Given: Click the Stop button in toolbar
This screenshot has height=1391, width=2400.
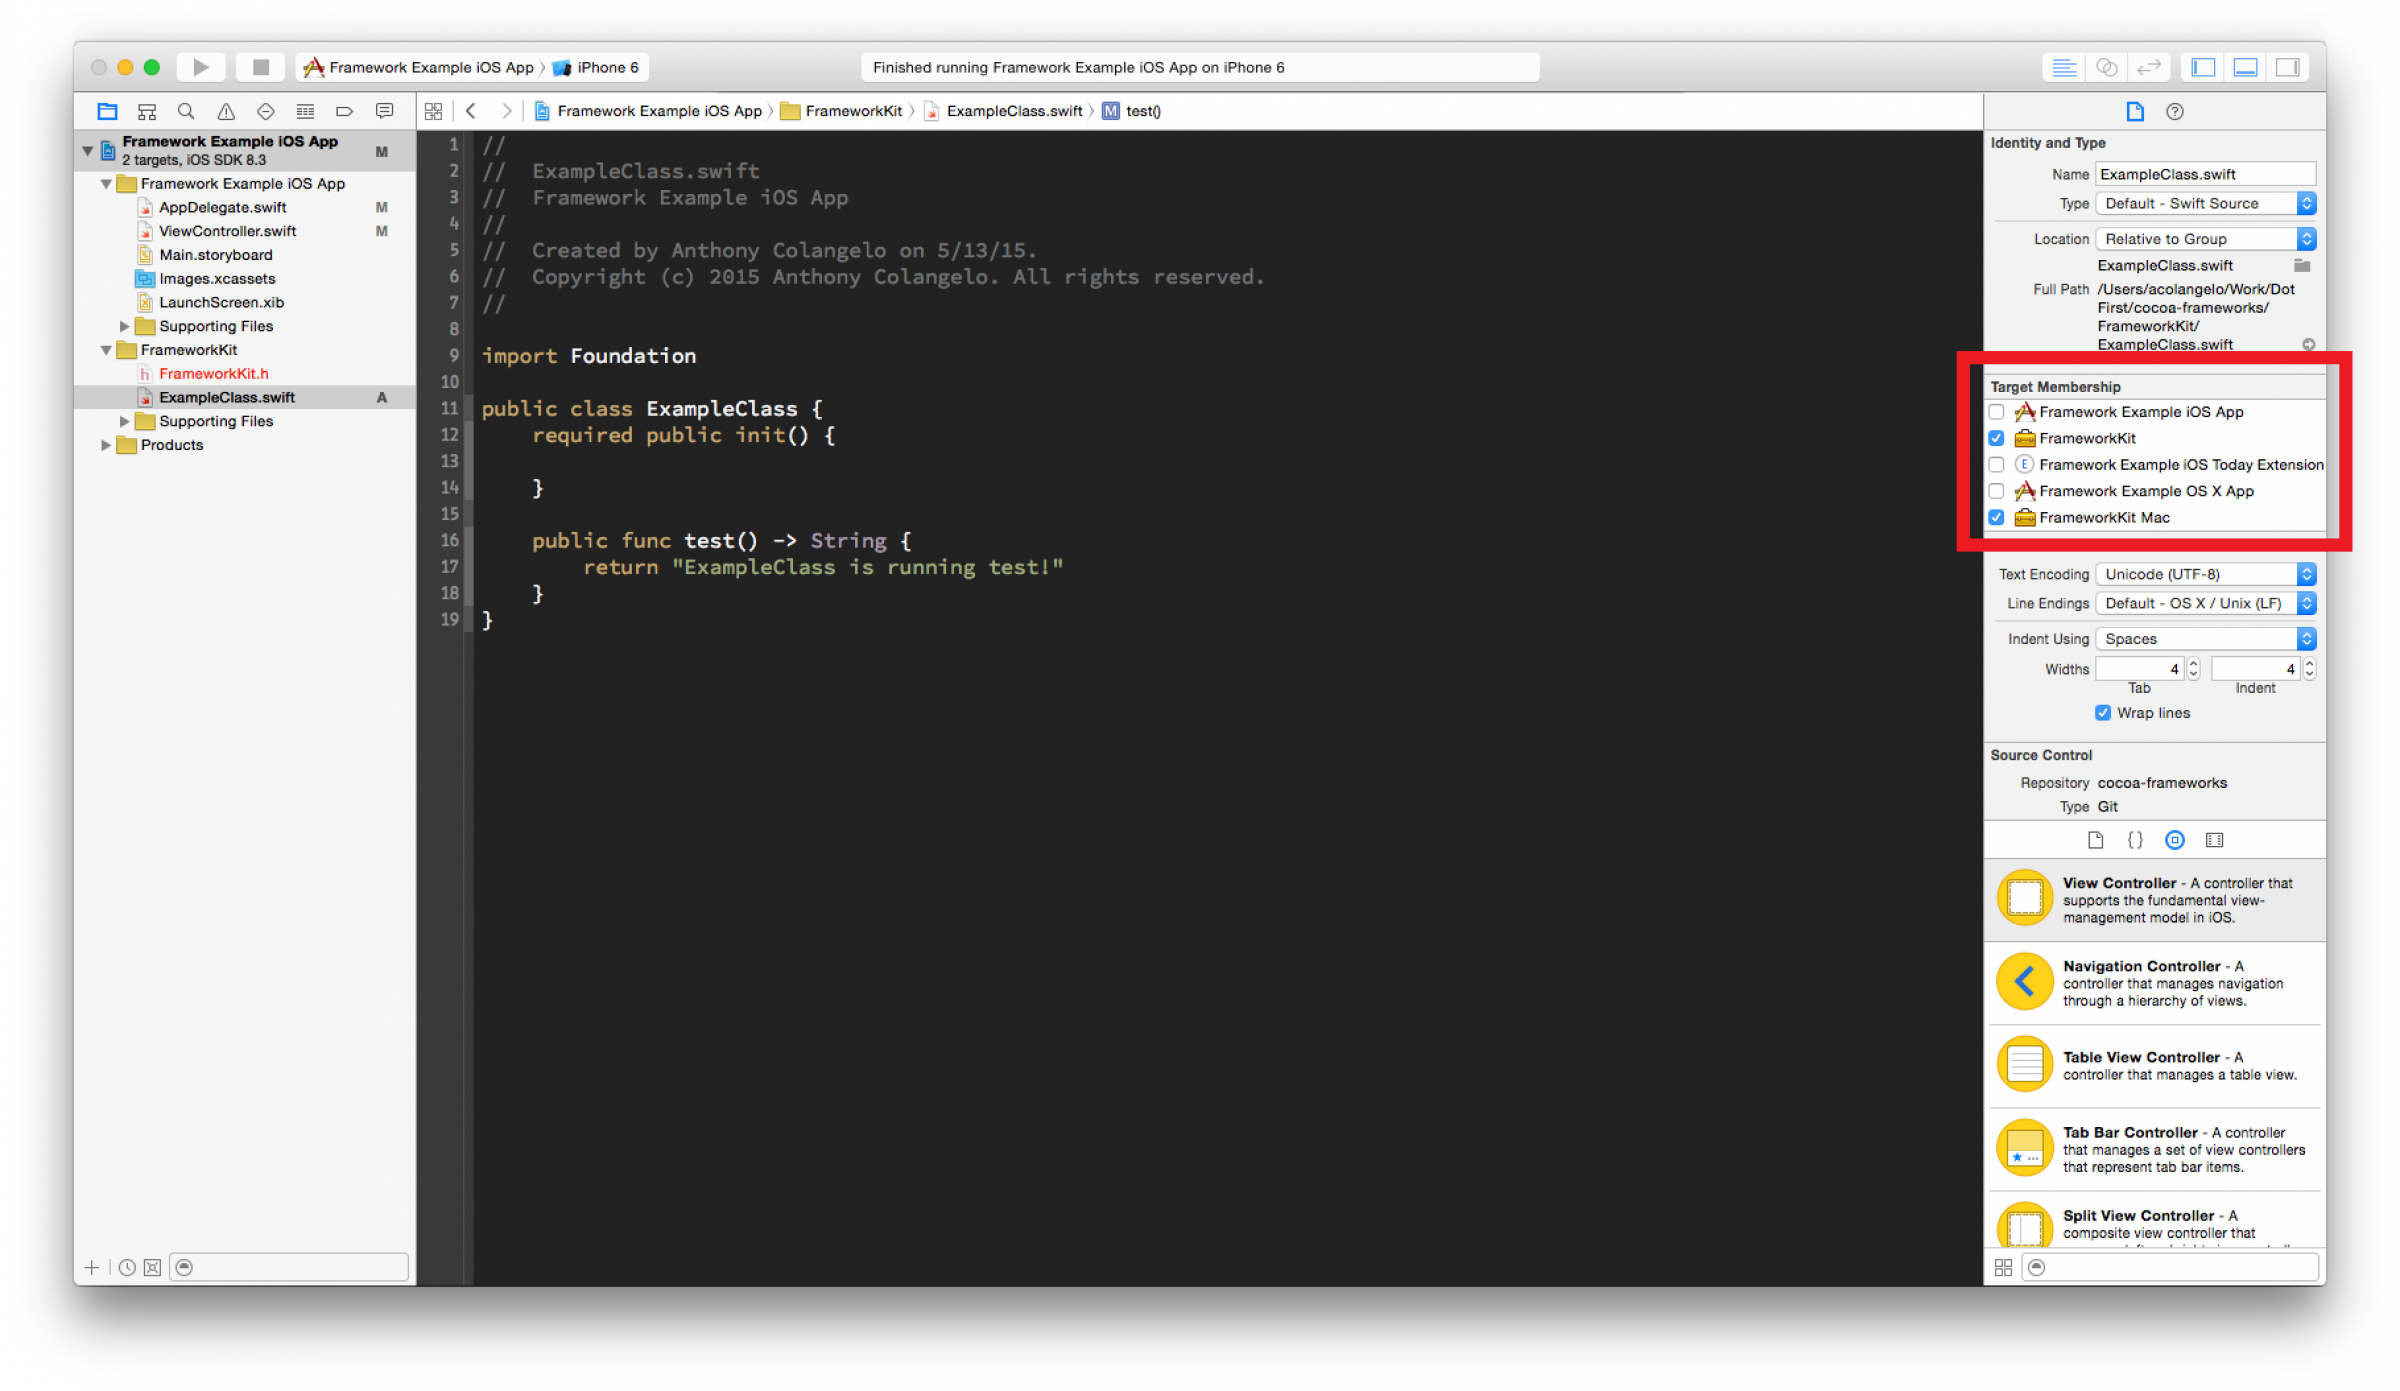Looking at the screenshot, I should (255, 68).
